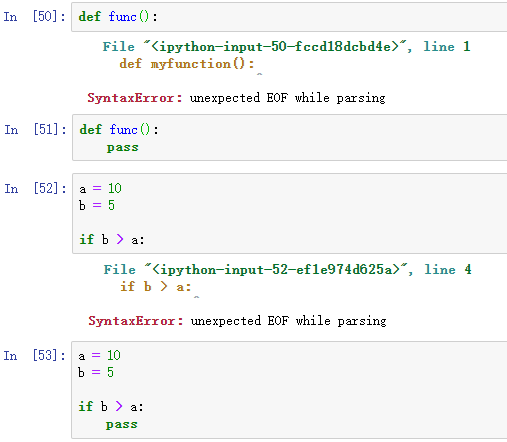Select the In [52] prompt label
Viewport: 507px width, 442px height.
pyautogui.click(x=35, y=188)
